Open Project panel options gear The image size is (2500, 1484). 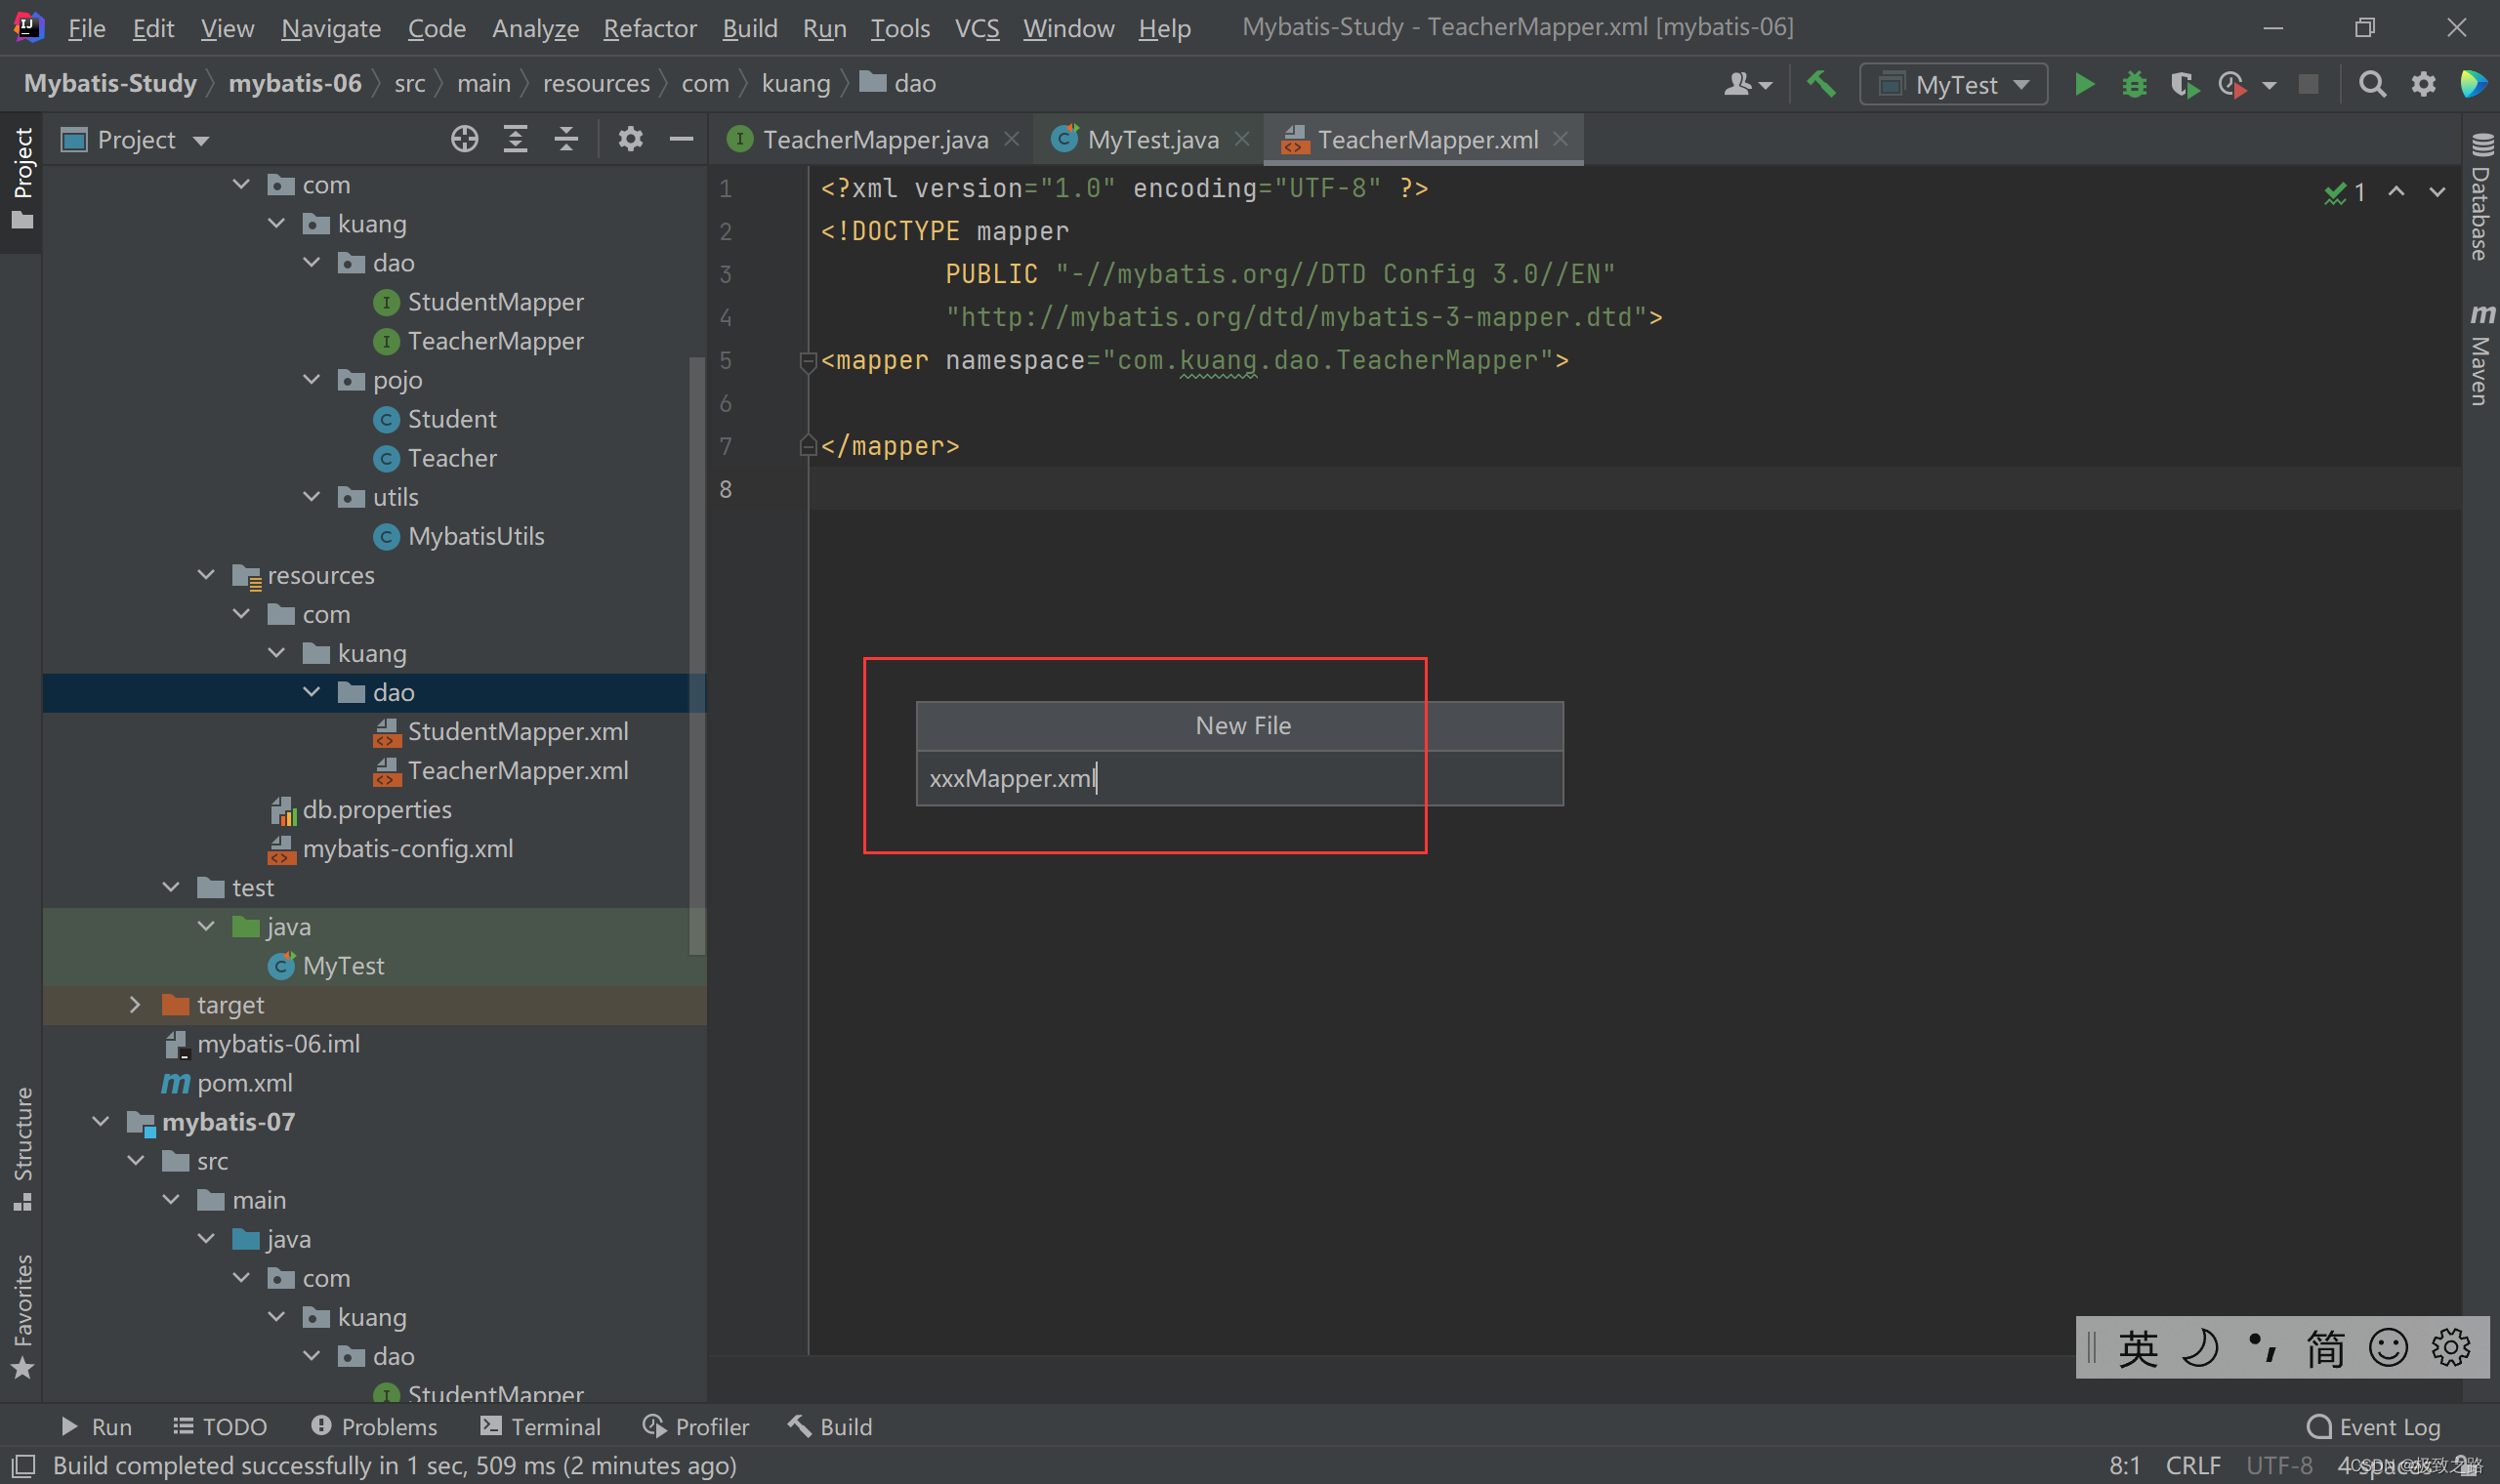tap(630, 139)
